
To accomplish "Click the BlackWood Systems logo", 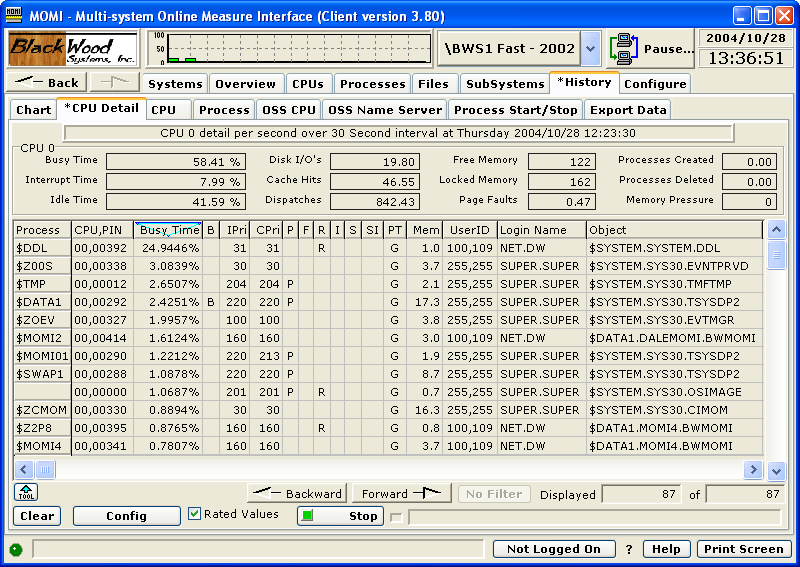I will (x=73, y=48).
